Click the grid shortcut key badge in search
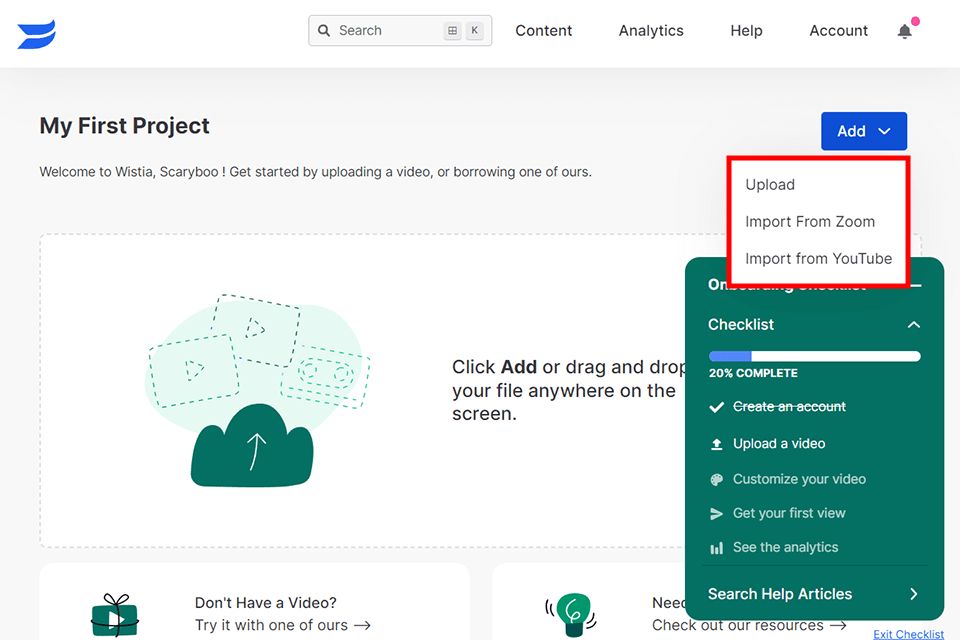This screenshot has width=960, height=640. pyautogui.click(x=452, y=31)
